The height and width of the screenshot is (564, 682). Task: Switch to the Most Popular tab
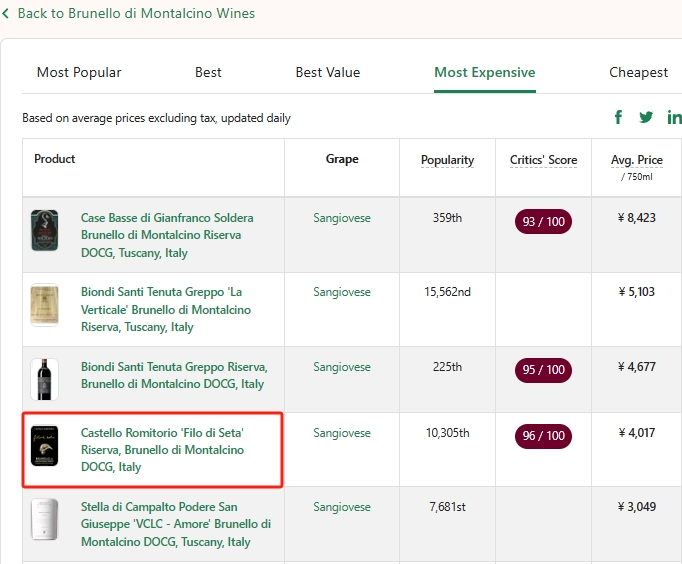click(x=79, y=72)
